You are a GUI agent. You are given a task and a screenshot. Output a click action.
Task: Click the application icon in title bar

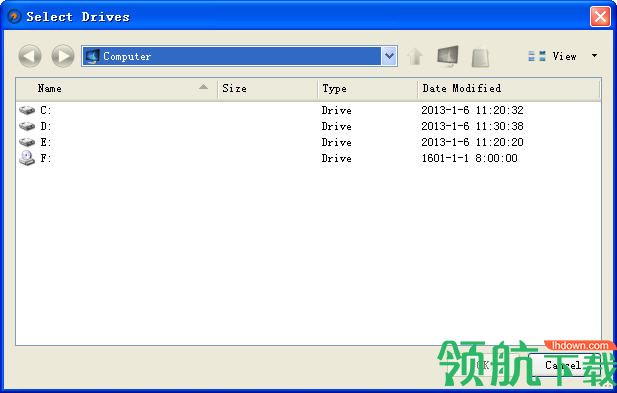(14, 17)
